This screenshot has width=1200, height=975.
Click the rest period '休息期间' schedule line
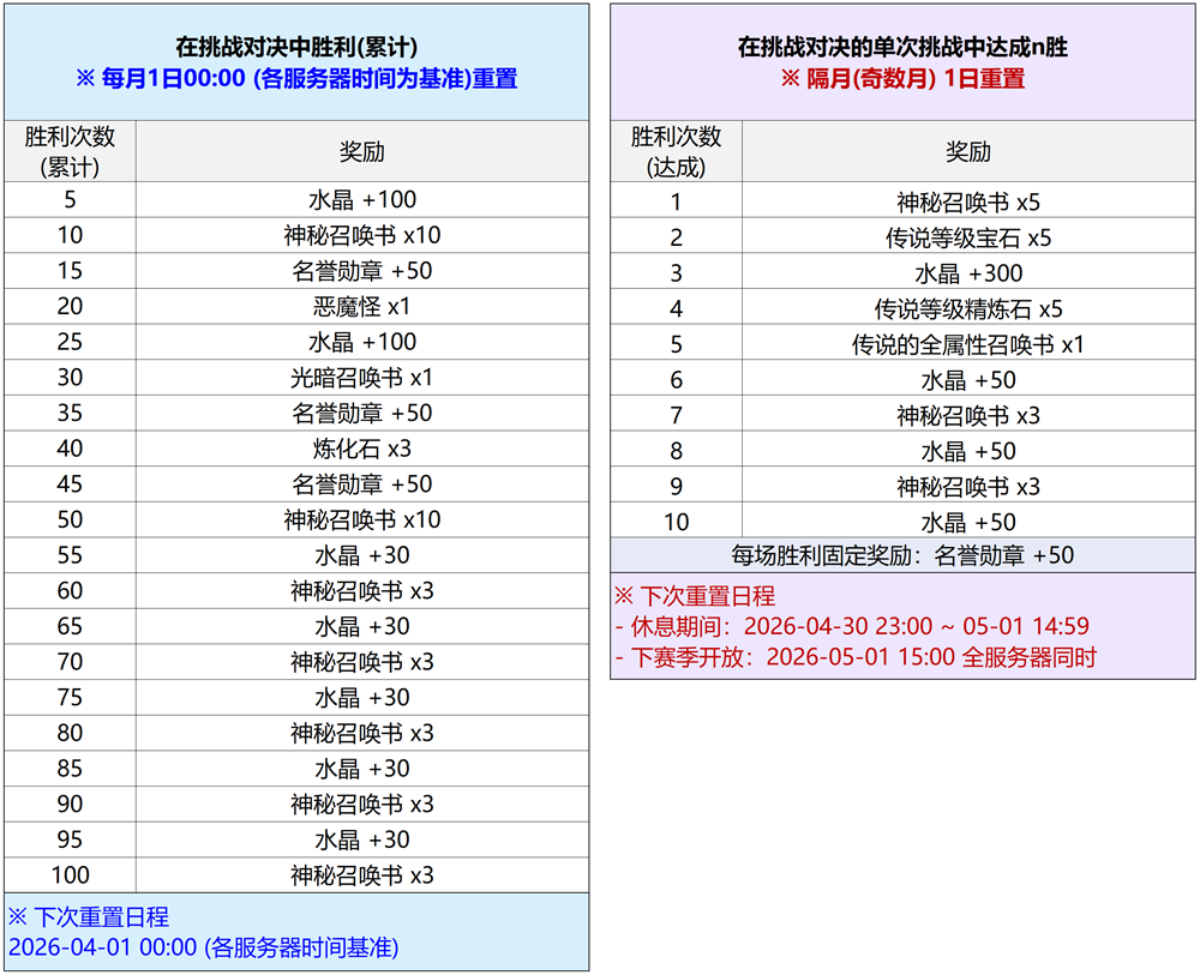coord(850,627)
